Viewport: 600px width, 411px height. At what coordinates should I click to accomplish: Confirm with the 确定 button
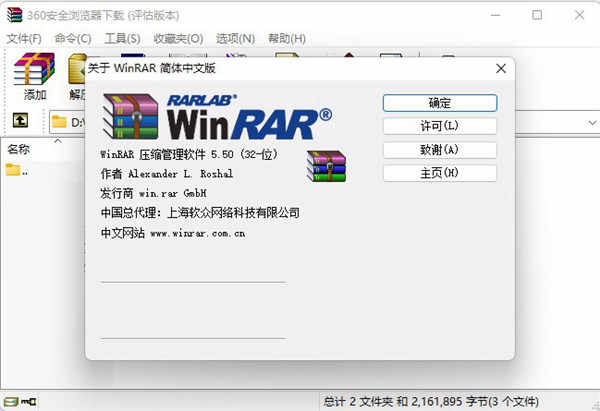pyautogui.click(x=440, y=103)
